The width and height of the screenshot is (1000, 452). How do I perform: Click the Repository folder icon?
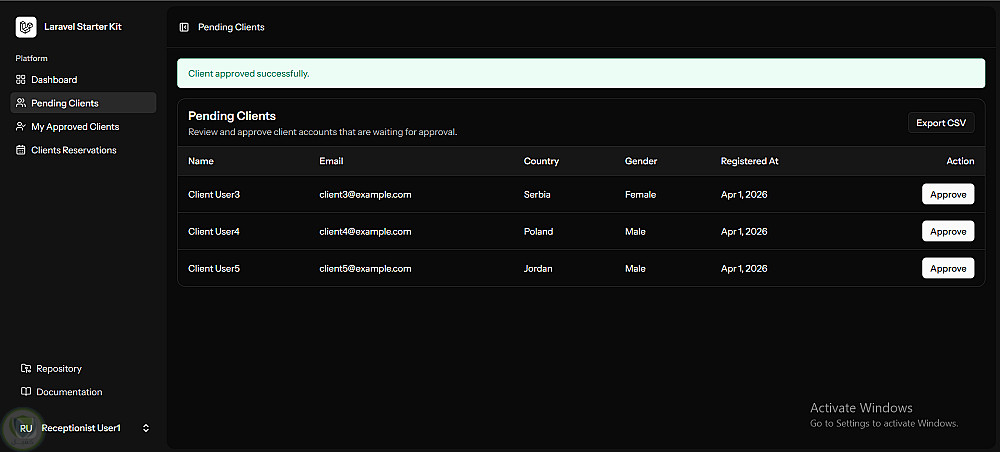click(26, 368)
